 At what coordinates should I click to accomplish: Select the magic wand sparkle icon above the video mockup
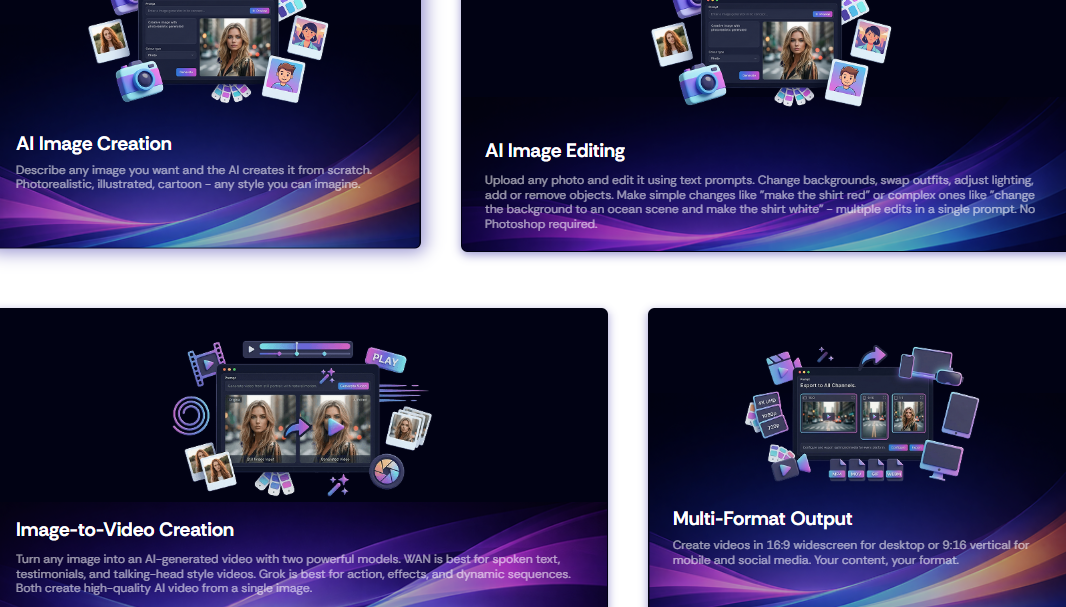pyautogui.click(x=325, y=378)
